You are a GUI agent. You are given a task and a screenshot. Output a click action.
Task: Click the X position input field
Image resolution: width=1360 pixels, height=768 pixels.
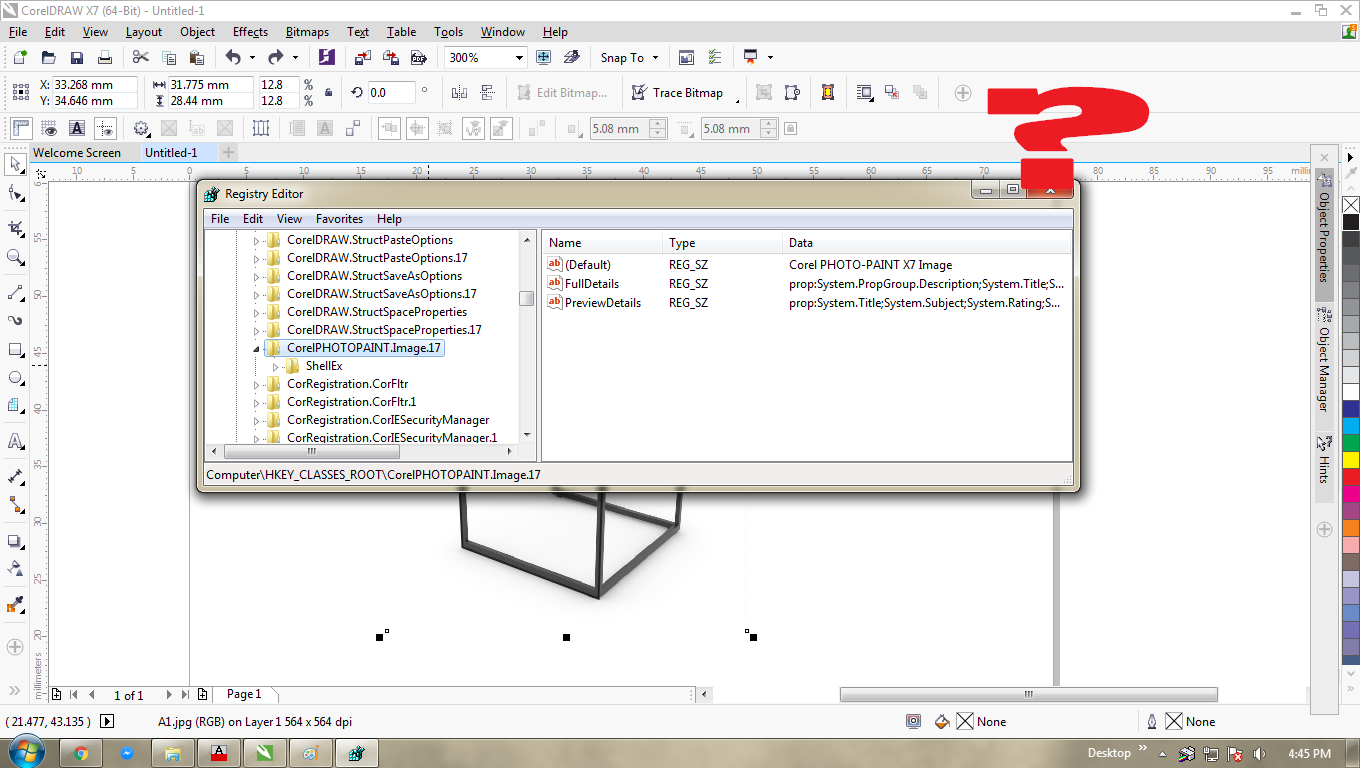pos(95,85)
